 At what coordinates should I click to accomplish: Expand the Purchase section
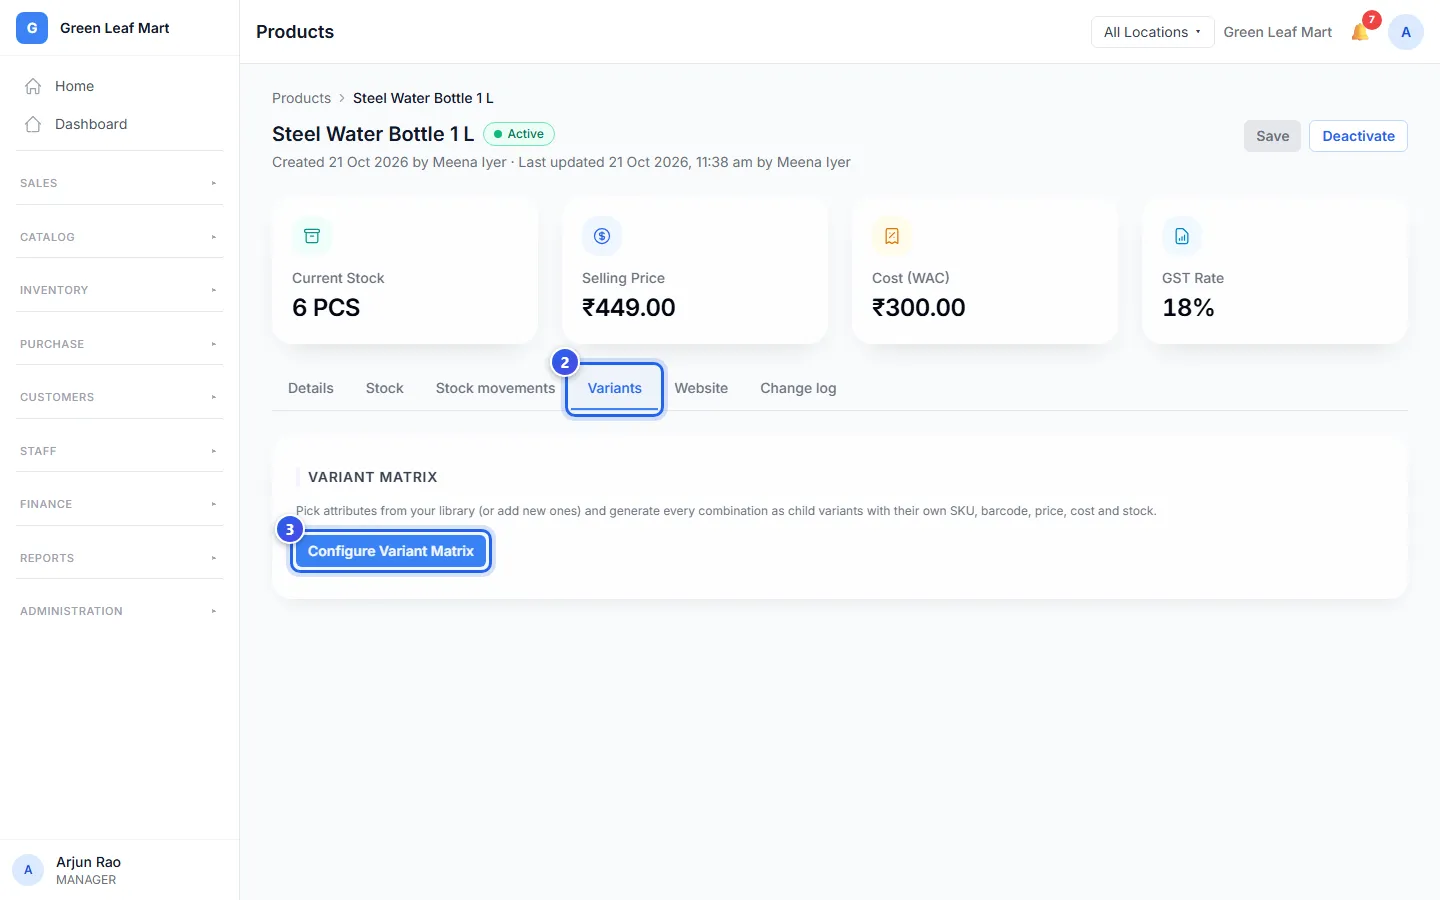[x=119, y=344]
